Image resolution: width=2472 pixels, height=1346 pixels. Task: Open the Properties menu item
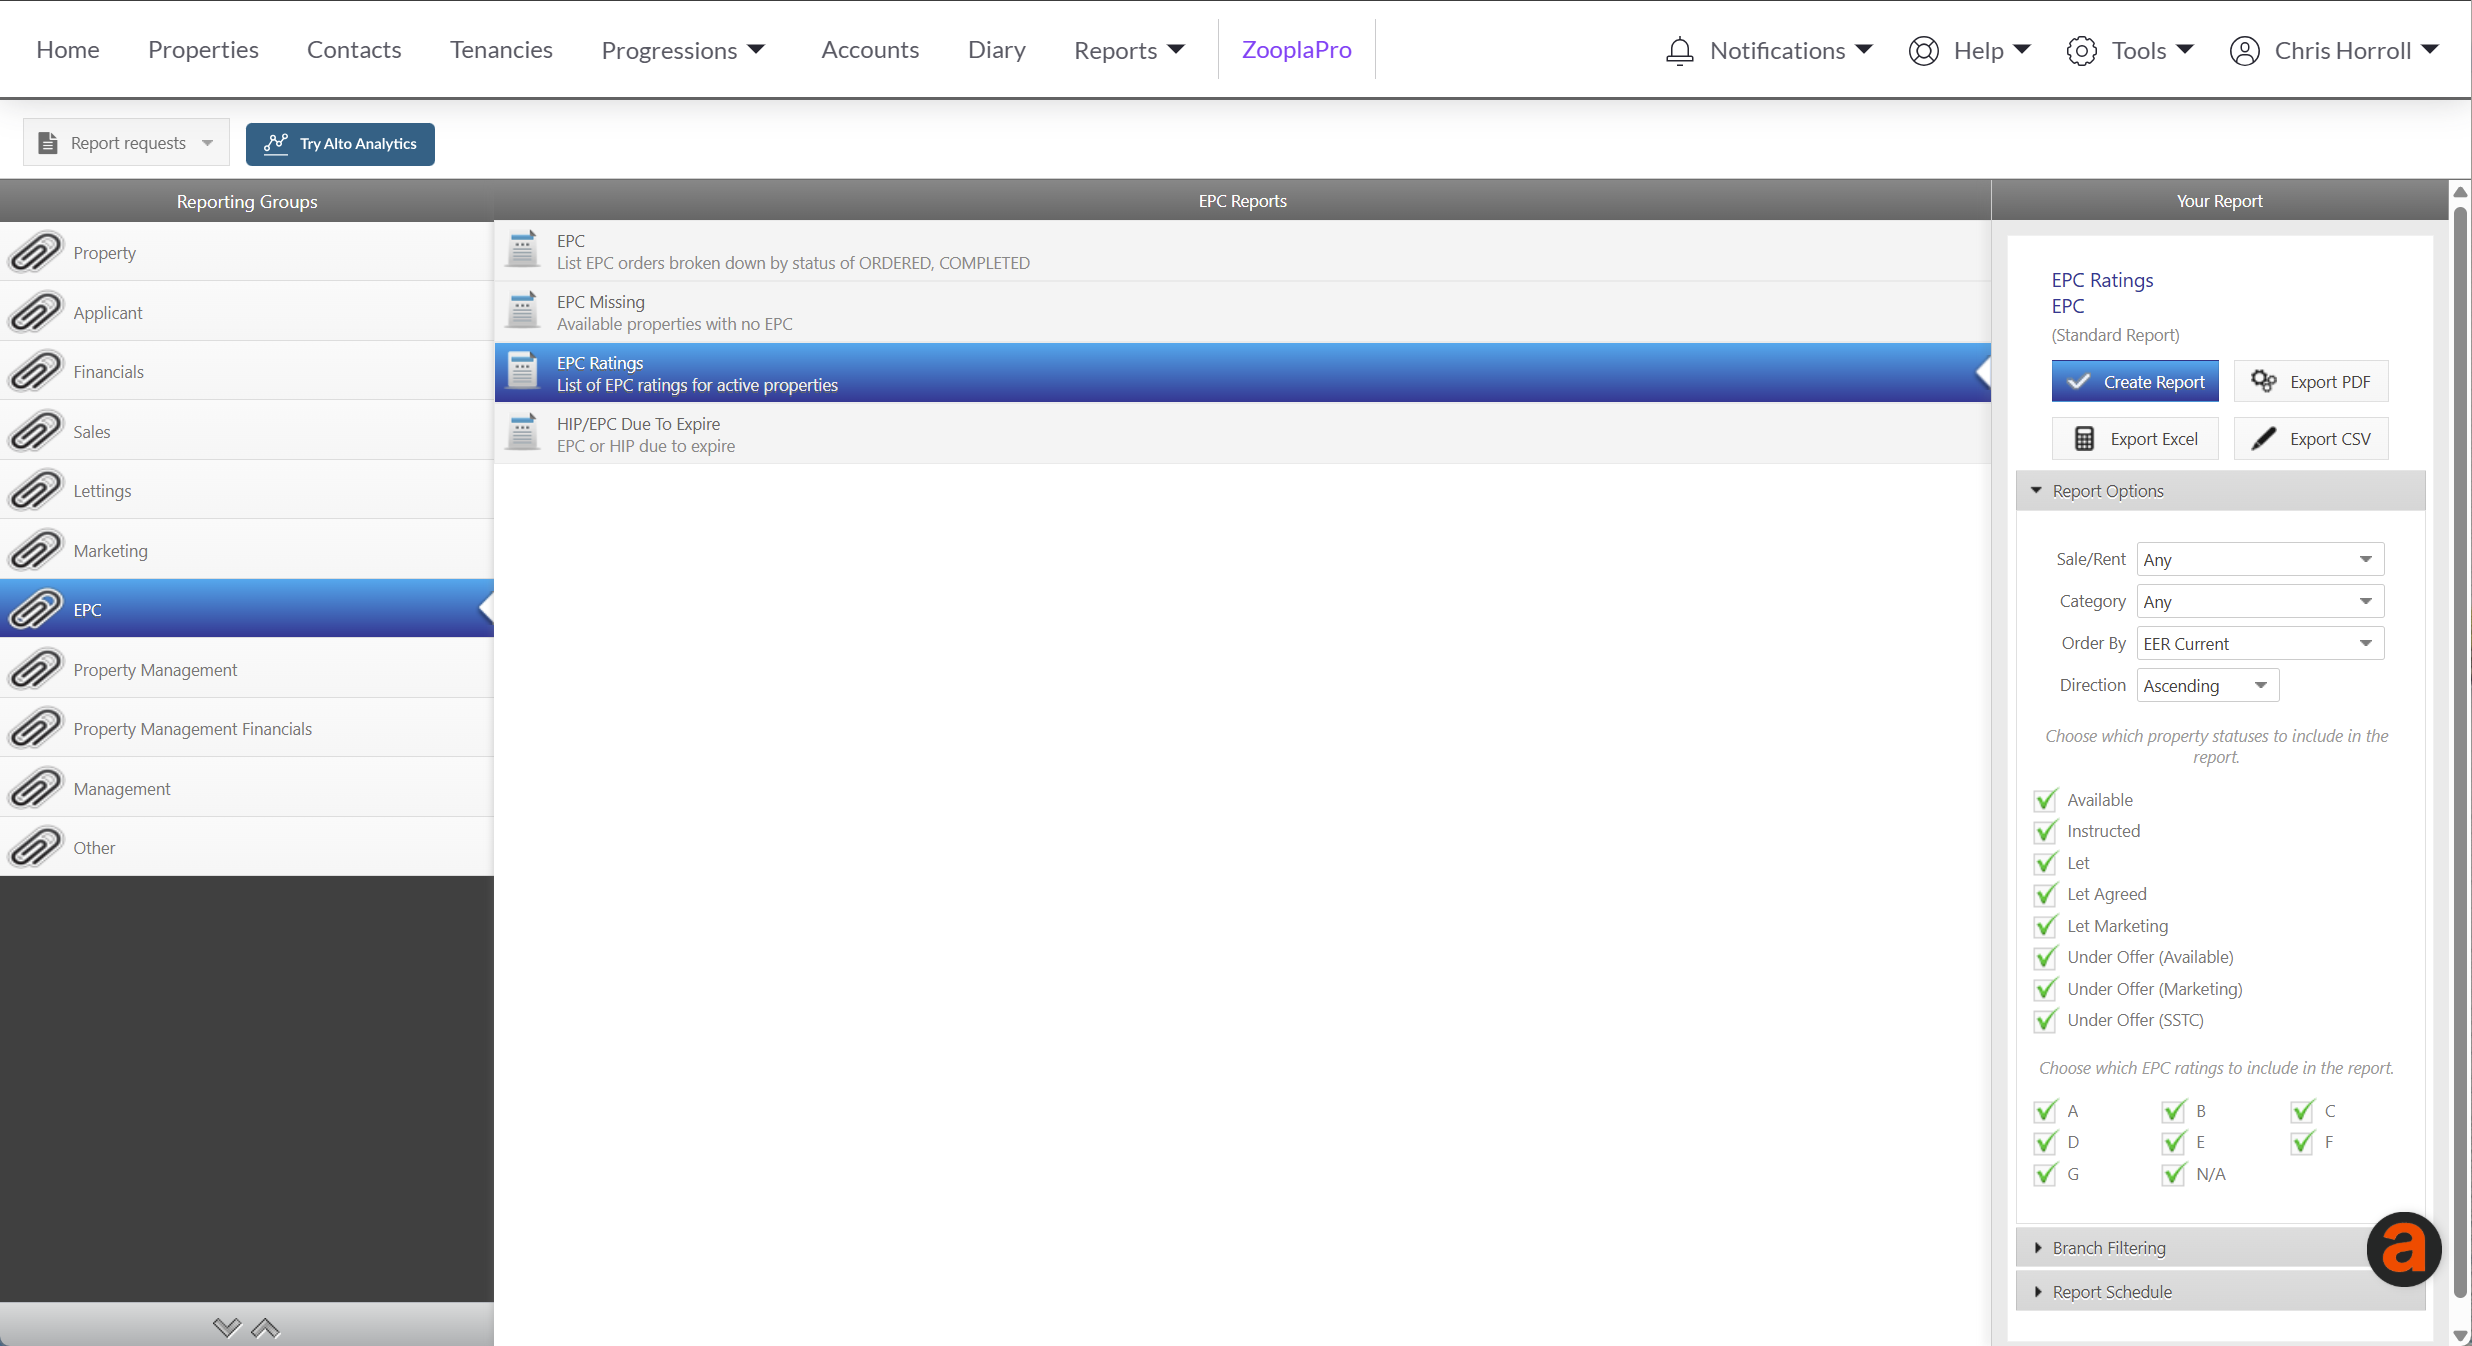(203, 50)
